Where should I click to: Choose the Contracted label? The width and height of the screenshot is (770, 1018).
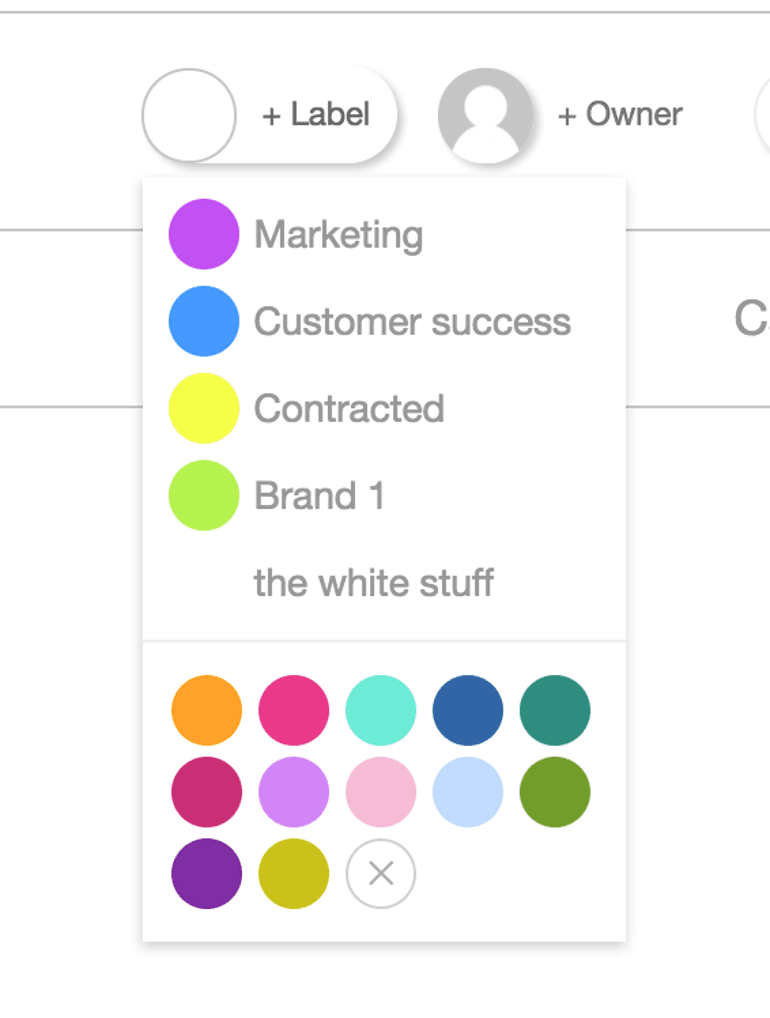(349, 409)
